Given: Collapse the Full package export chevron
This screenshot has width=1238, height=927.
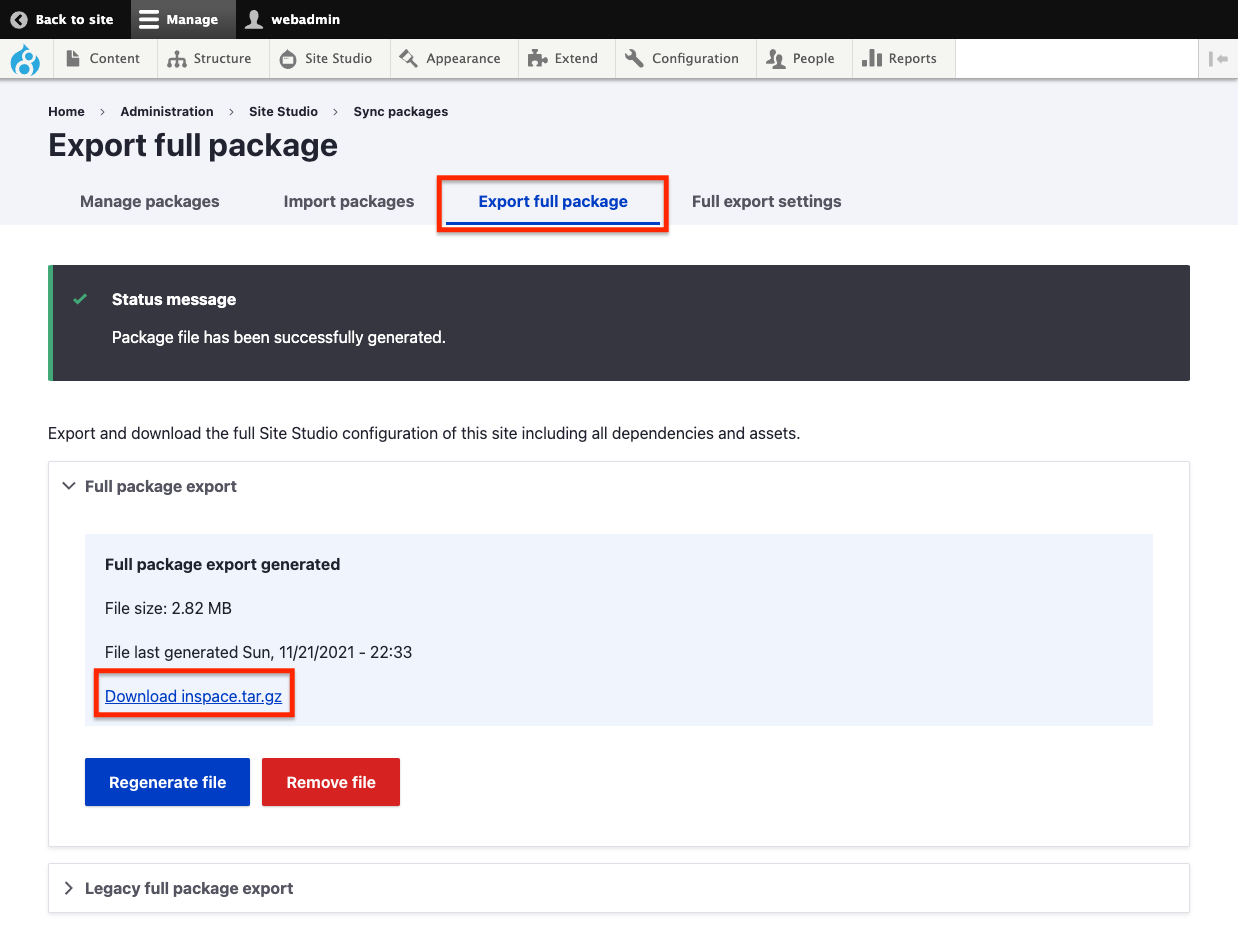Looking at the screenshot, I should [69, 486].
